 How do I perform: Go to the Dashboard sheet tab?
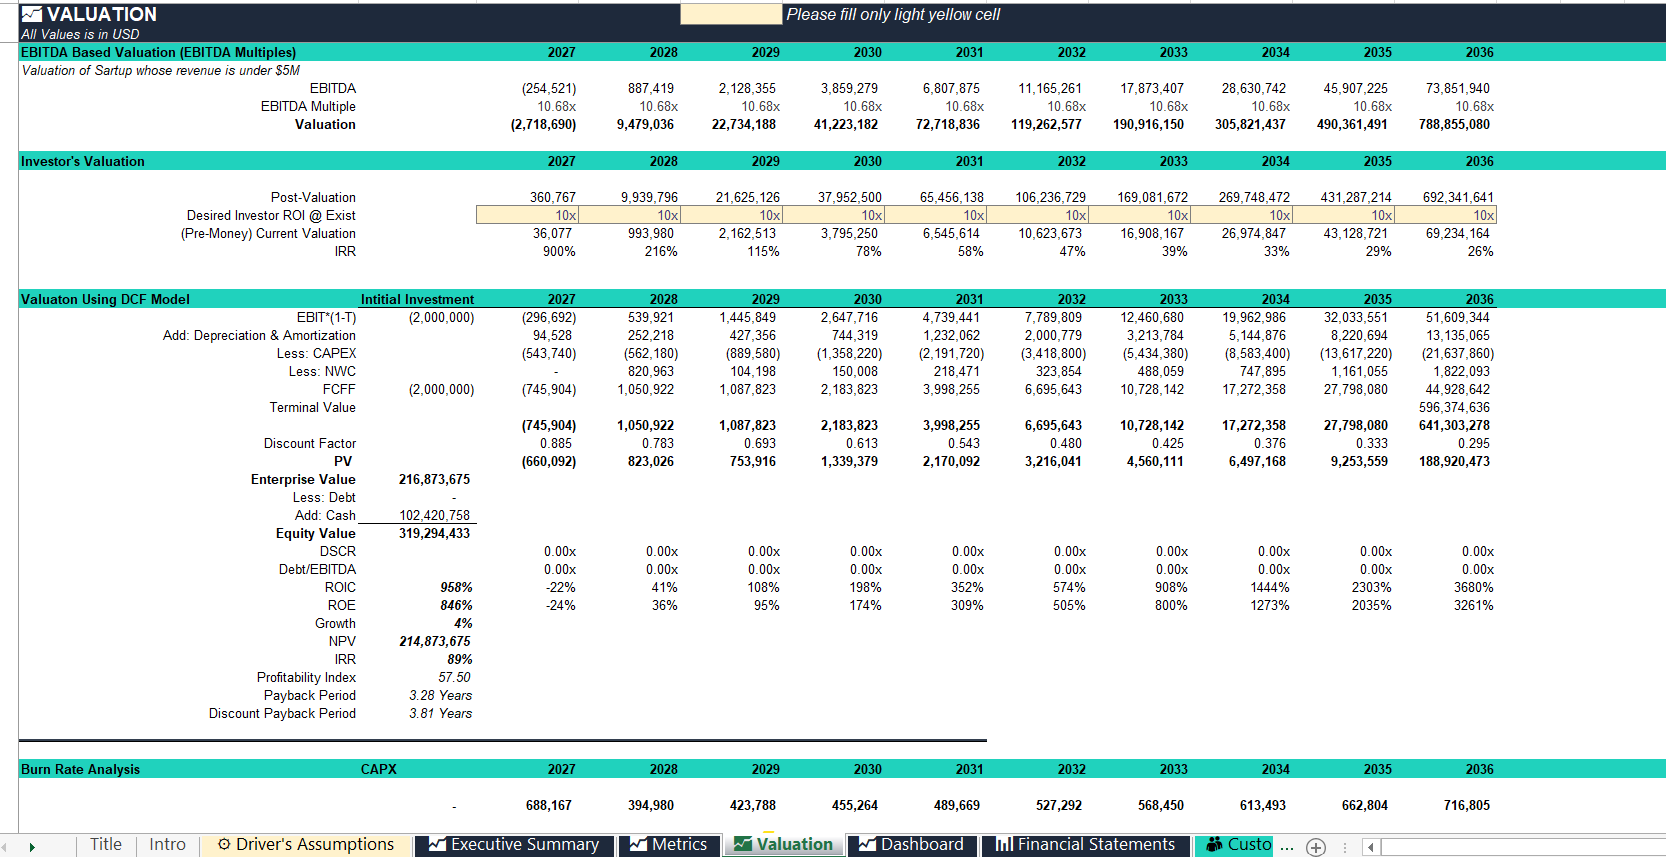[911, 845]
